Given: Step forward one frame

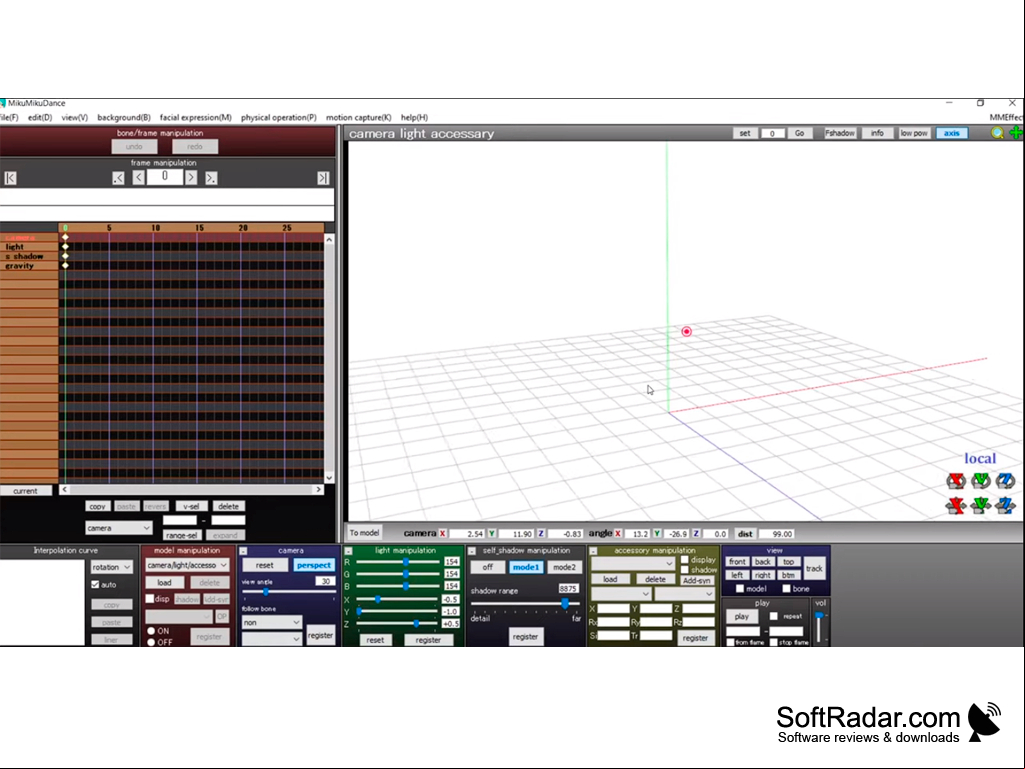Looking at the screenshot, I should coord(191,178).
